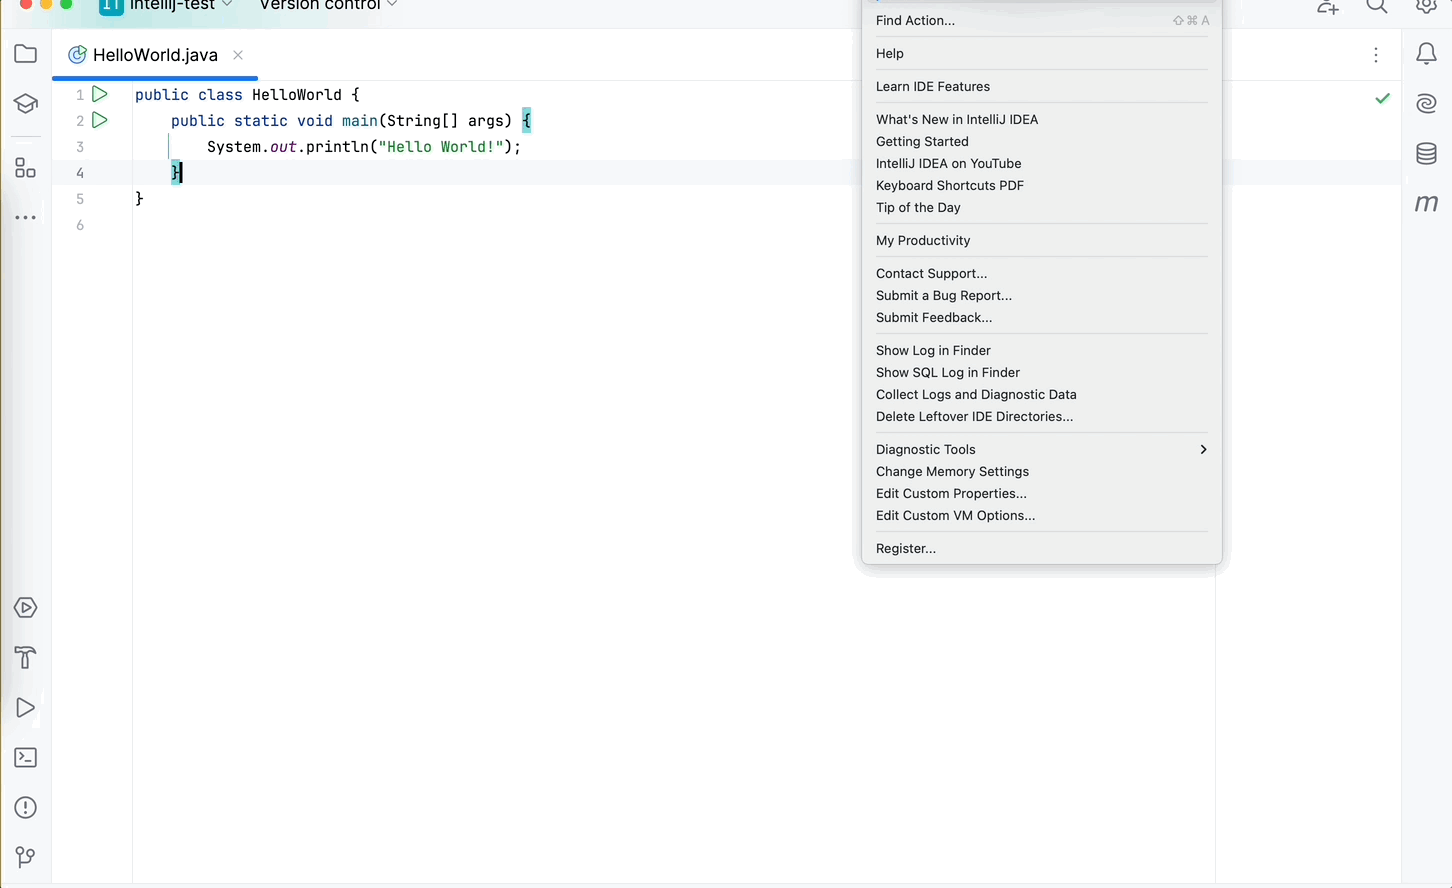
Task: Select Show Log in Finder
Action: (1041, 351)
